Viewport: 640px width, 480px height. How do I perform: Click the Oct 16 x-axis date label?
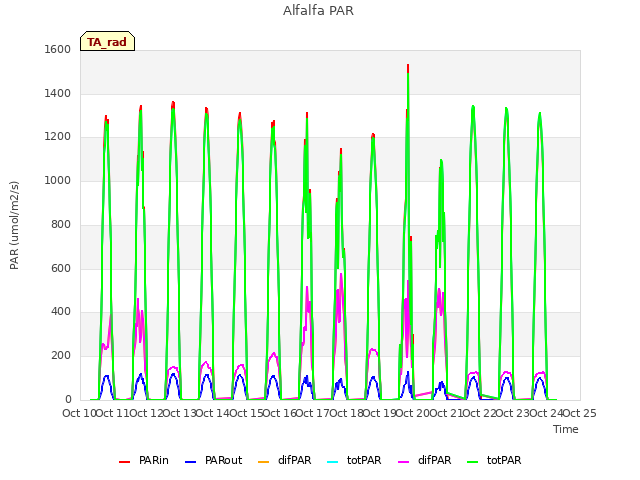coord(279,413)
